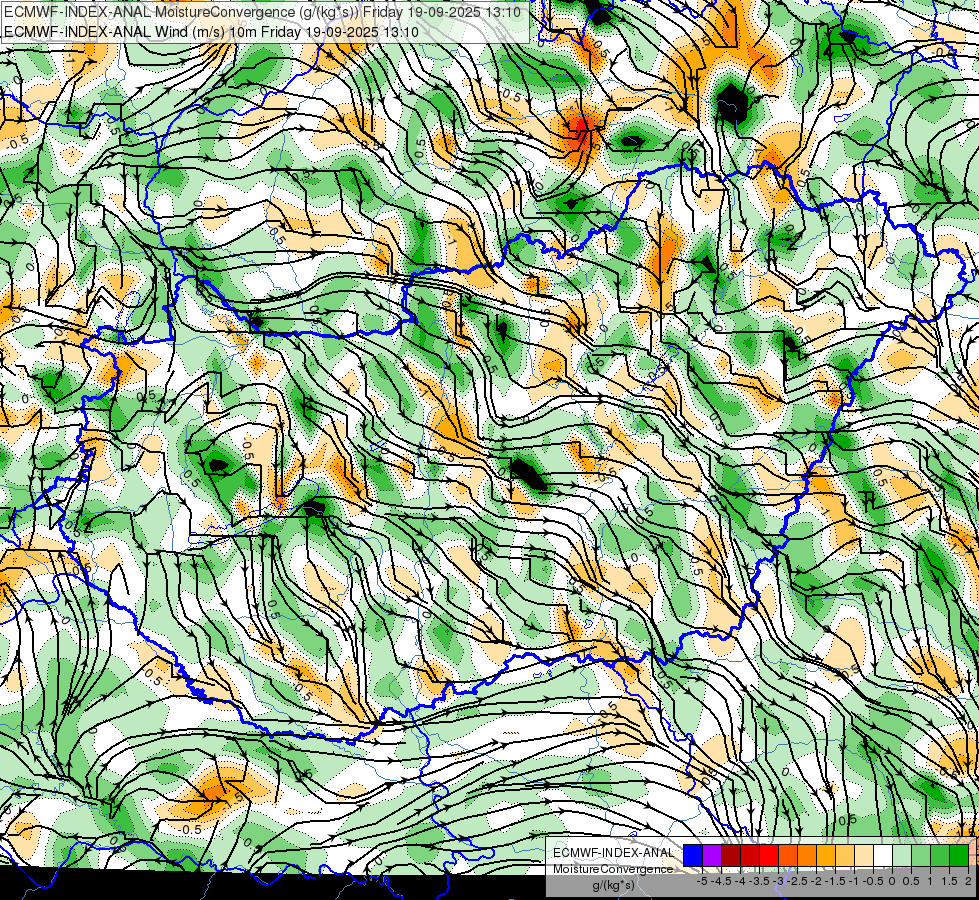Select legend swatch between -4.5 and -4
This screenshot has height=900, width=979.
point(731,855)
